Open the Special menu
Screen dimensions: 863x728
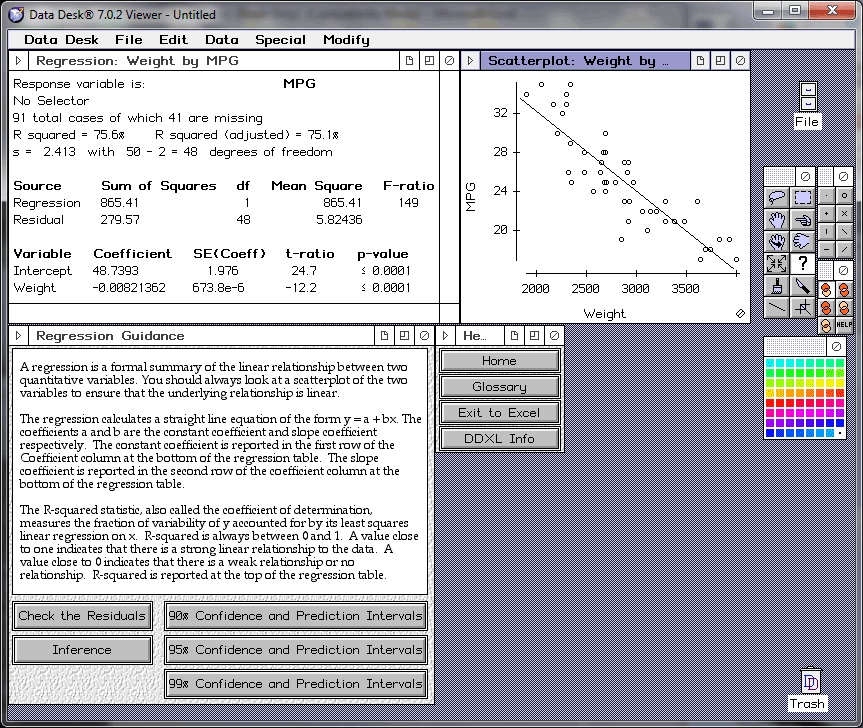(280, 40)
